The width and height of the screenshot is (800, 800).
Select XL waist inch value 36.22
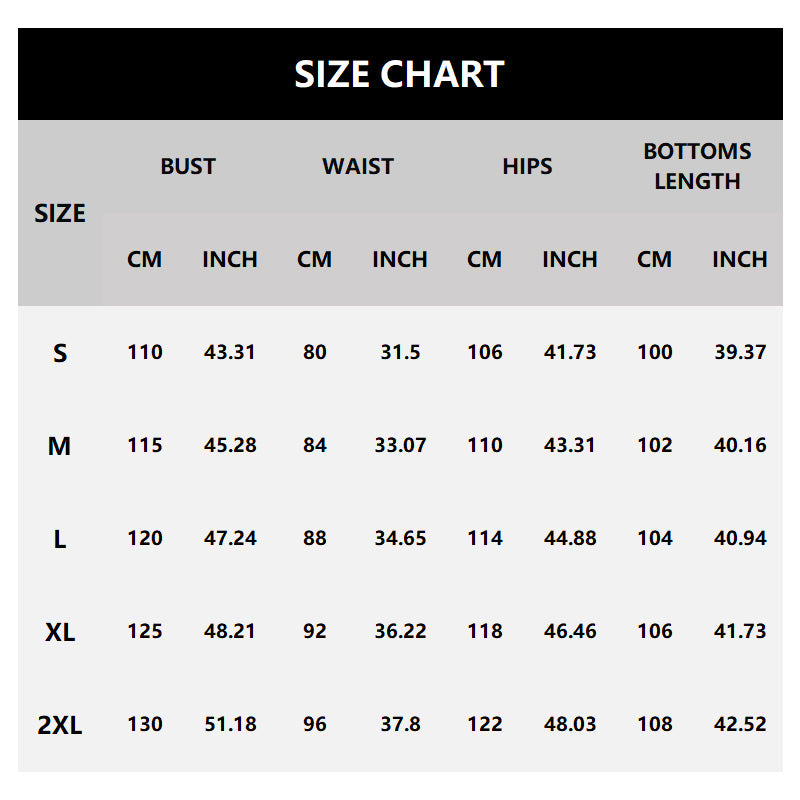coord(400,631)
